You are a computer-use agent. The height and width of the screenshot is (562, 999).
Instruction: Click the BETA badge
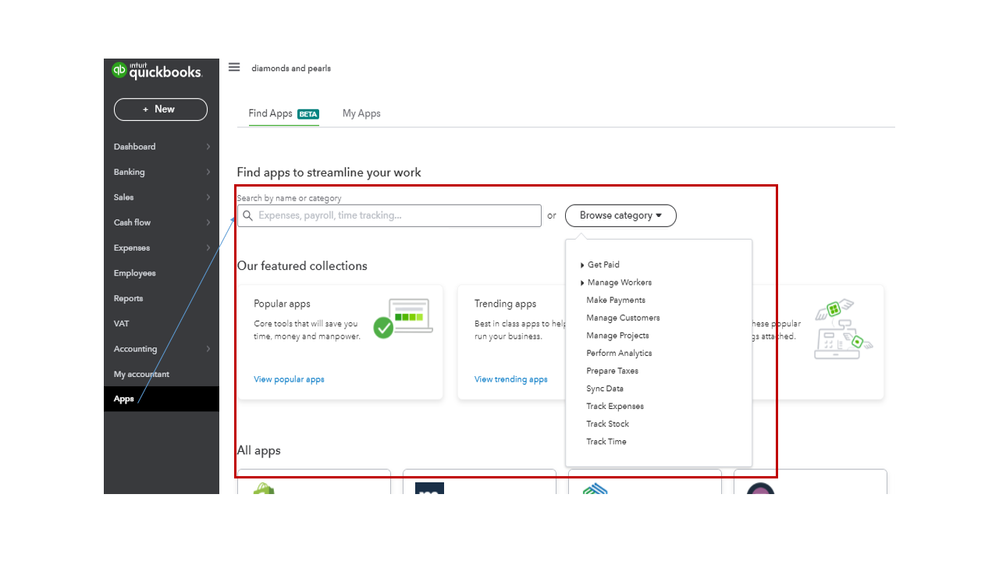[x=308, y=114]
